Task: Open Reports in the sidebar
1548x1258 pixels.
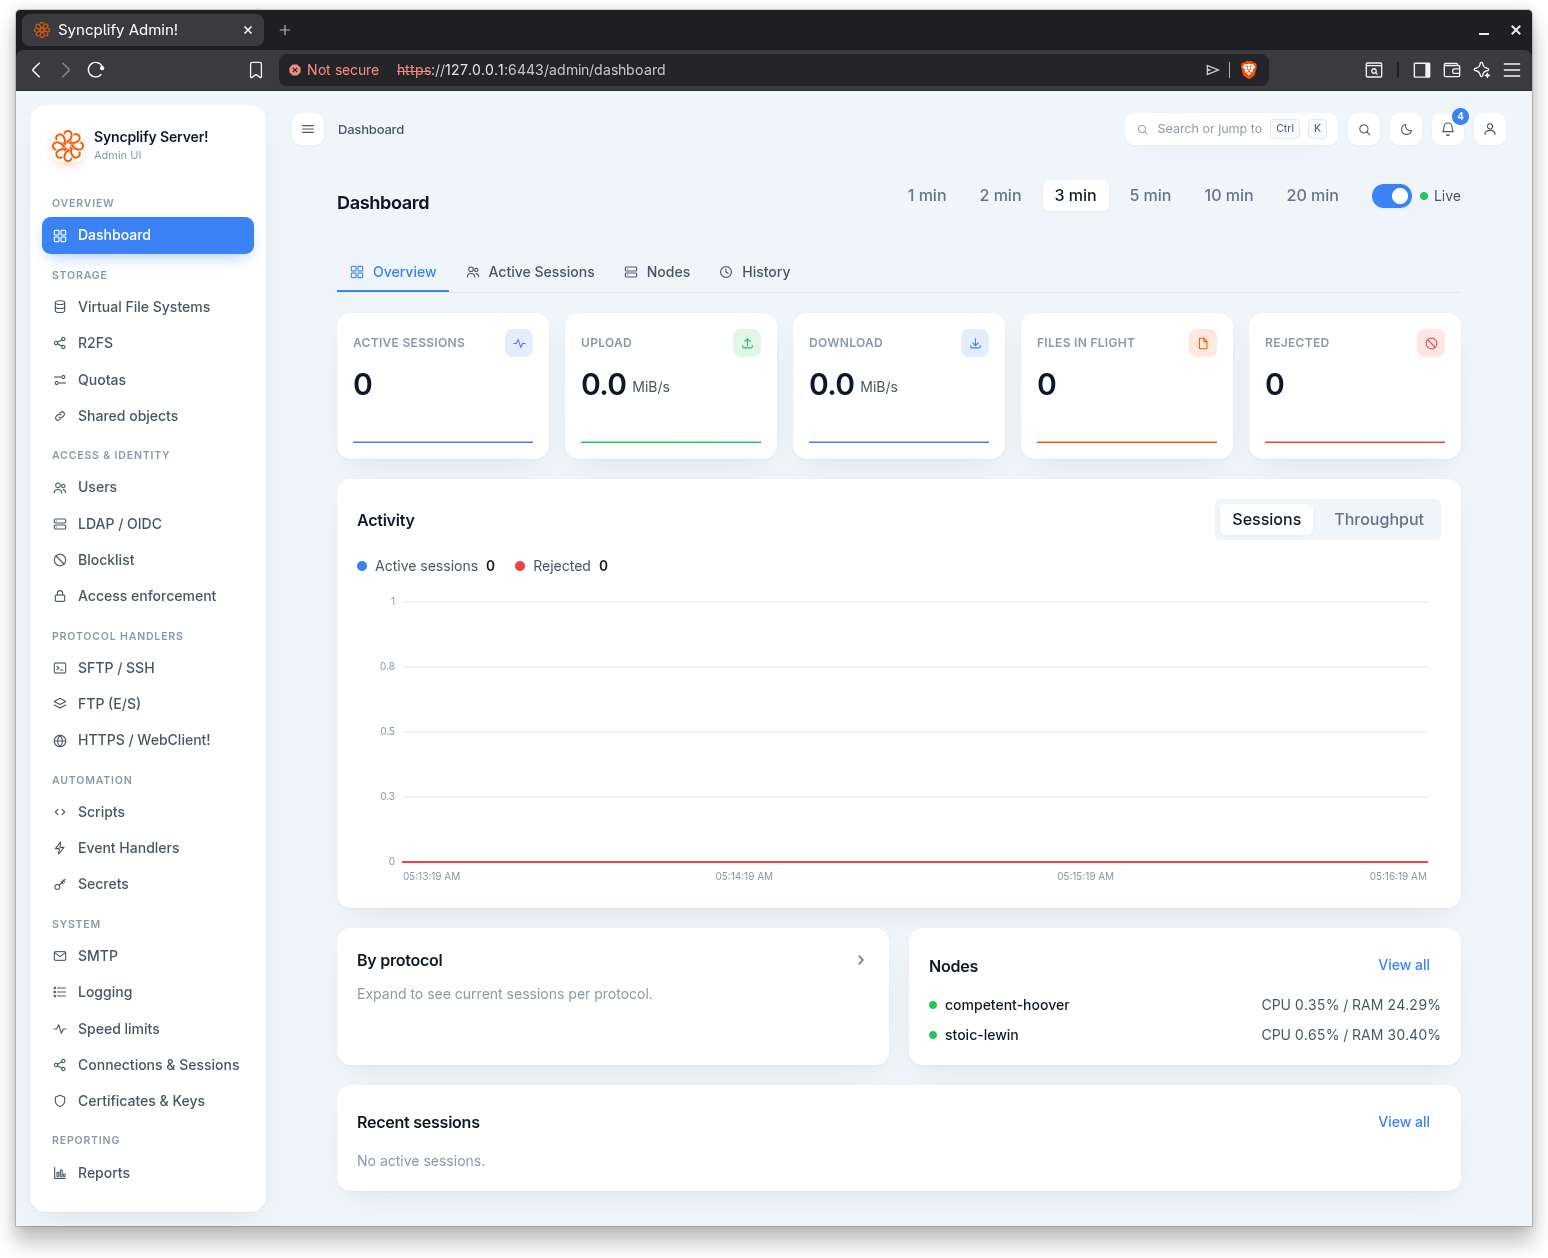Action: [x=148, y=1173]
